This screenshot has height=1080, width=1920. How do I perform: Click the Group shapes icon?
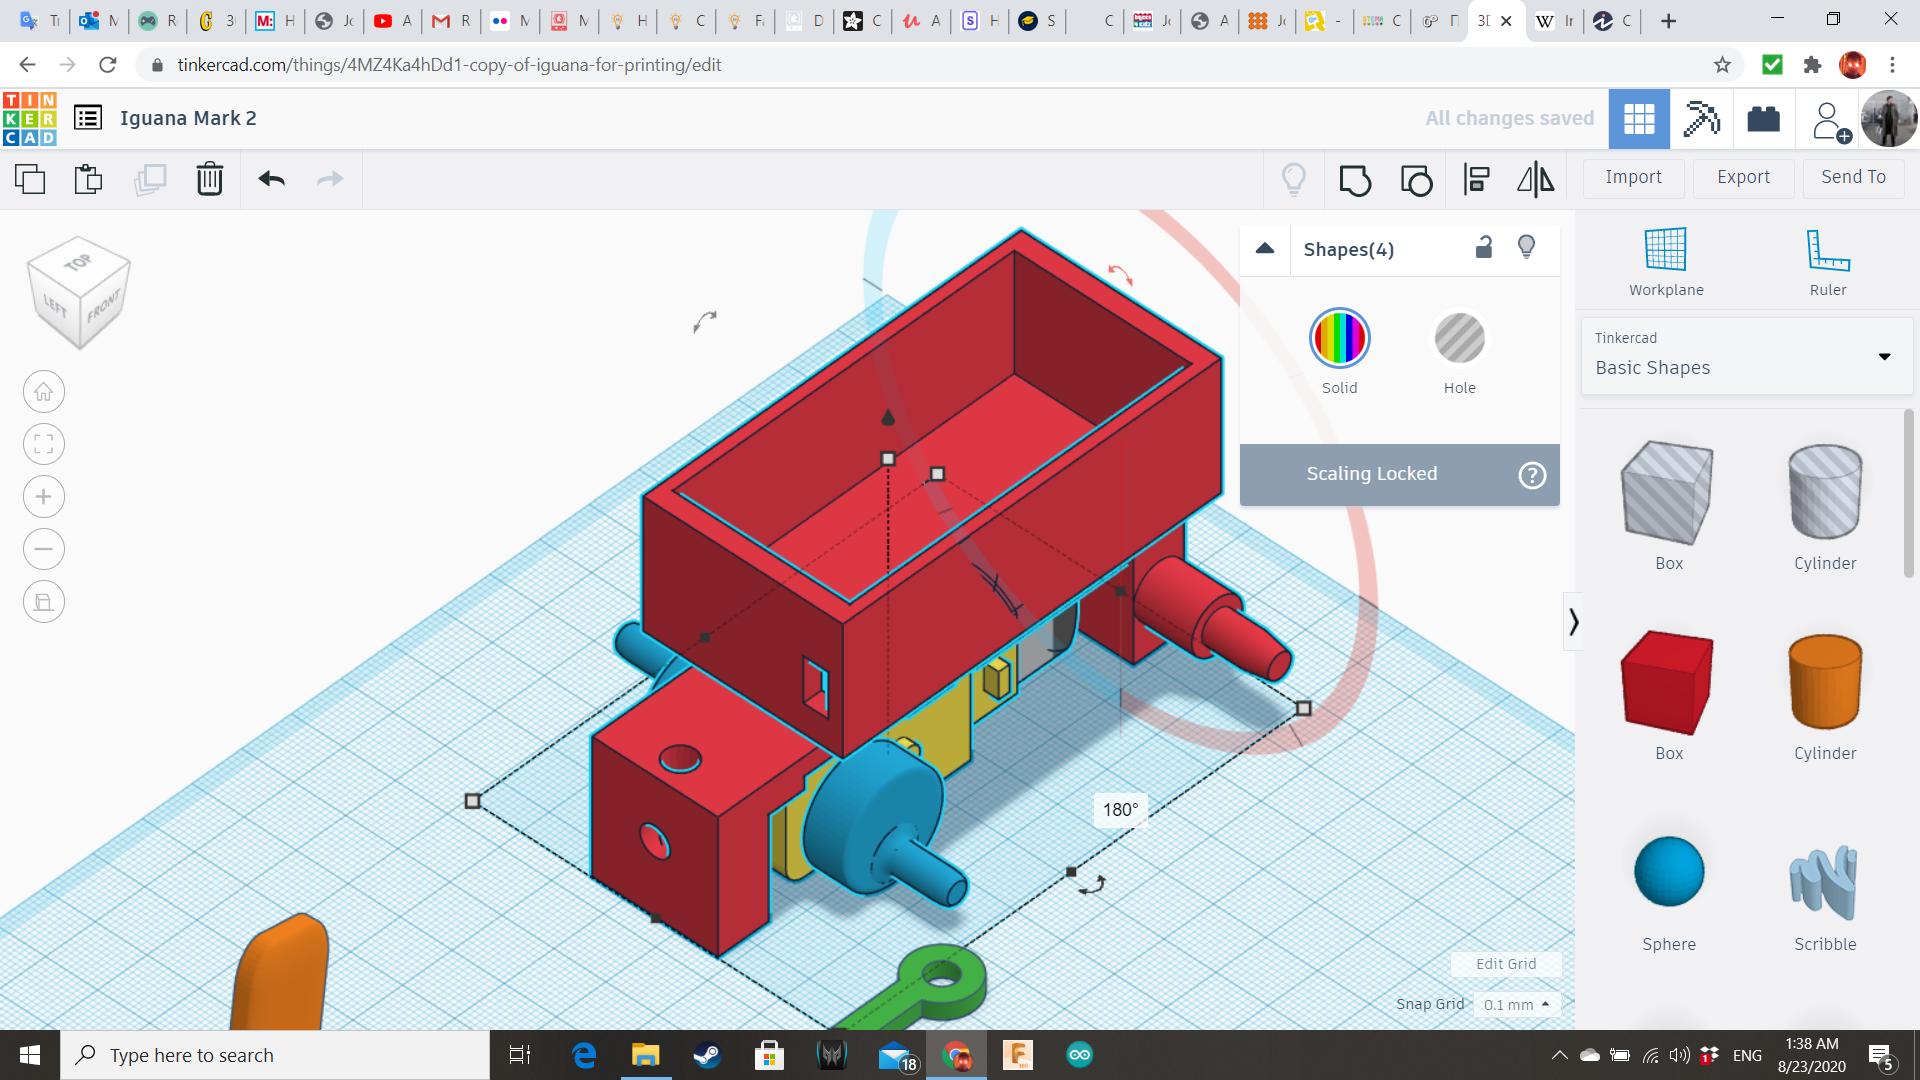tap(1355, 180)
